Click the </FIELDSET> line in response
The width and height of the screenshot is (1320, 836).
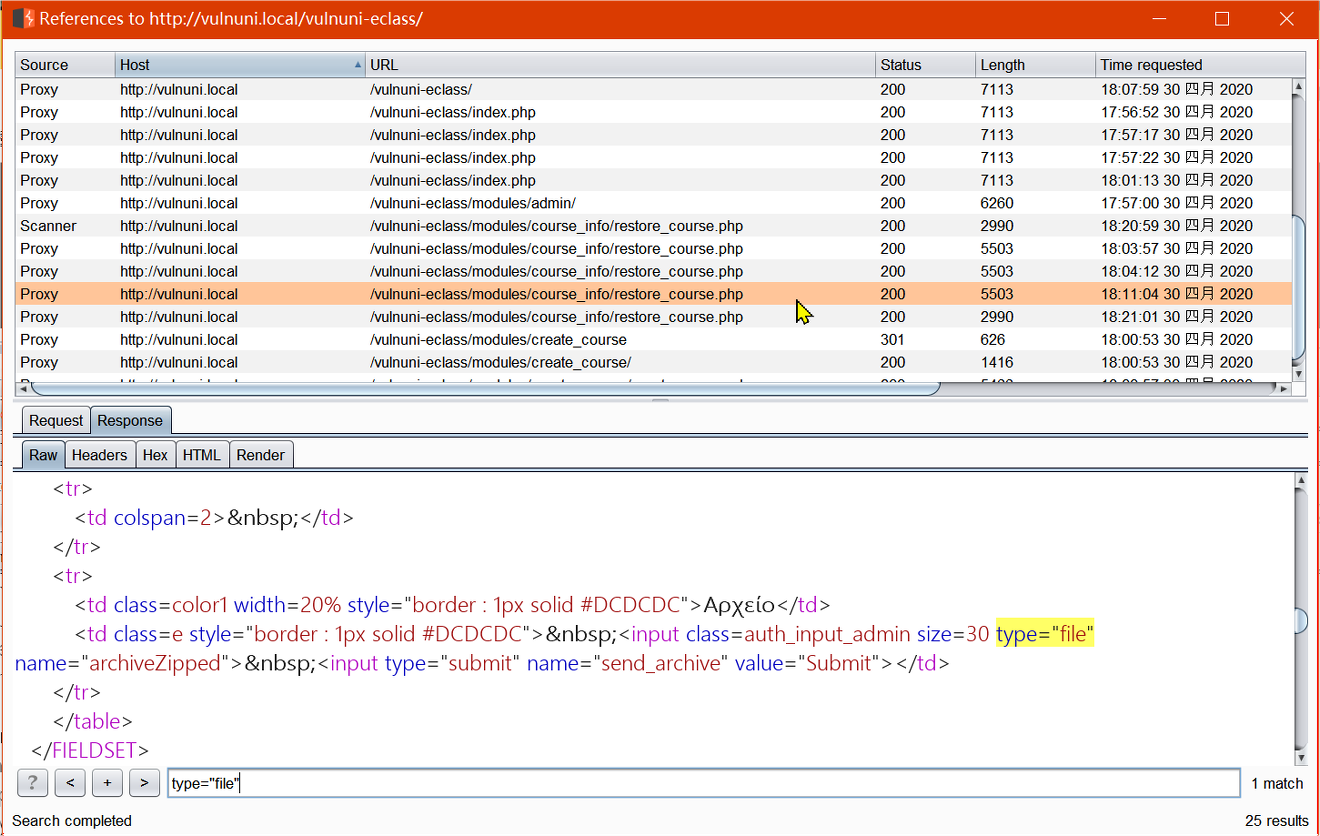click(x=90, y=750)
